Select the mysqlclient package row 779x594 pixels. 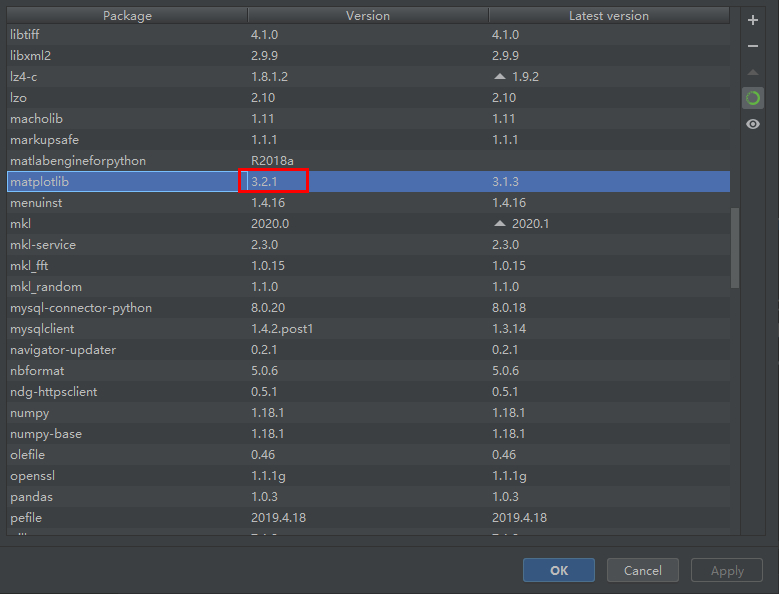tap(368, 329)
